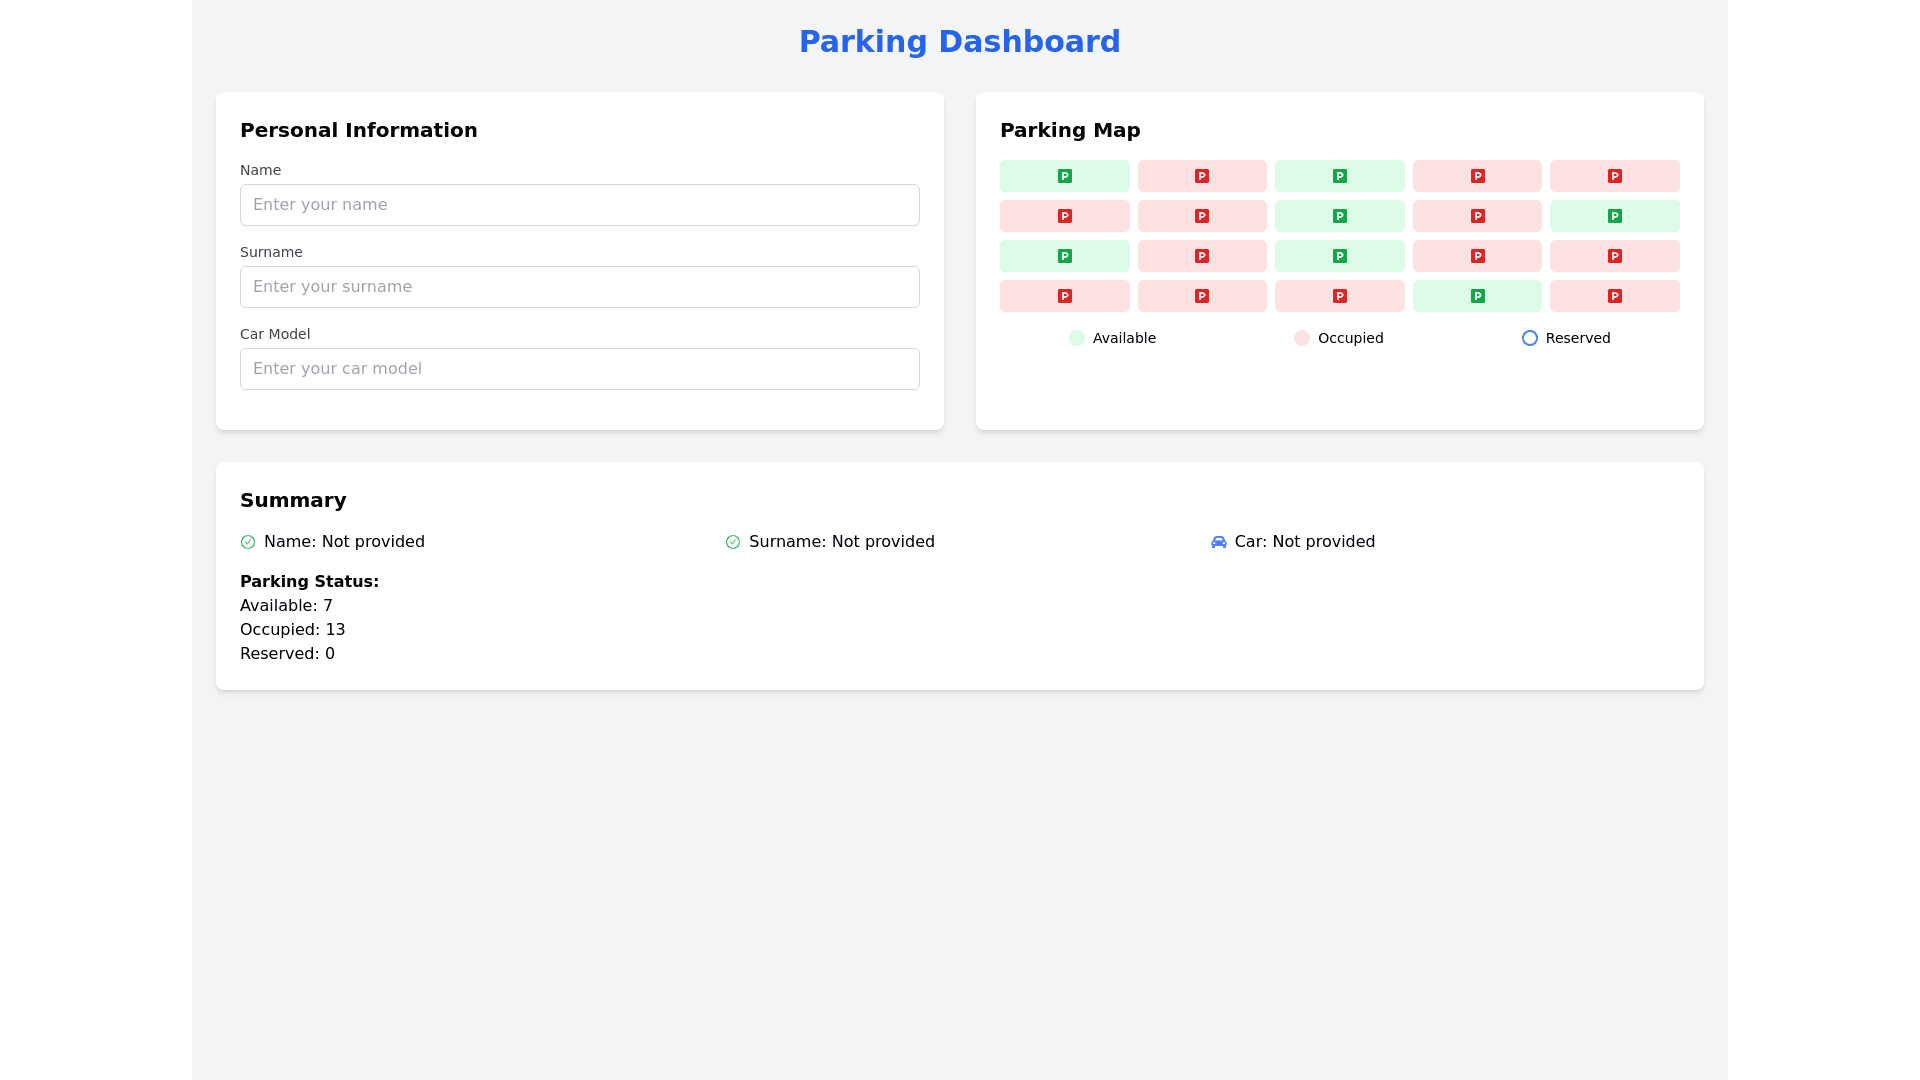Click the Occupied legend color circle
This screenshot has width=1920, height=1080.
[1302, 338]
